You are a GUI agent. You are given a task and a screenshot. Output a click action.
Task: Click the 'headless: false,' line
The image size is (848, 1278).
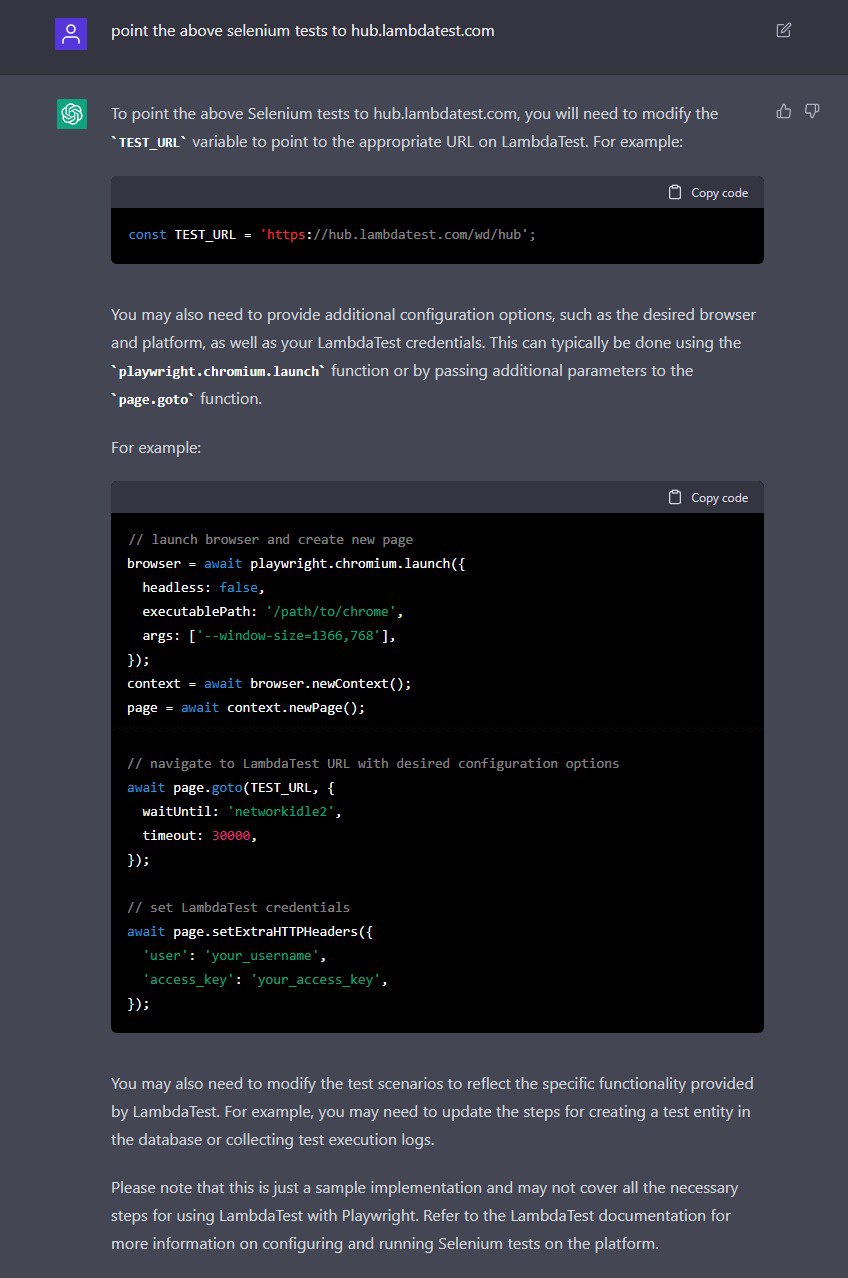(204, 588)
